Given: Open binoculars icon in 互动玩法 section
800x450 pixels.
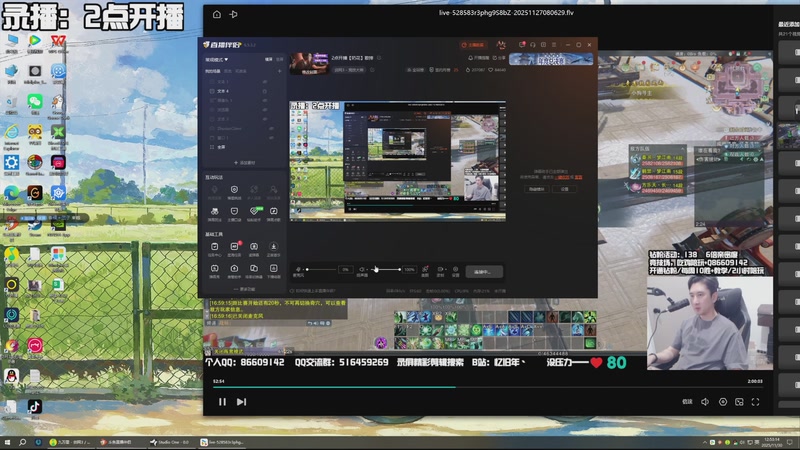Looking at the screenshot, I should [x=215, y=213].
